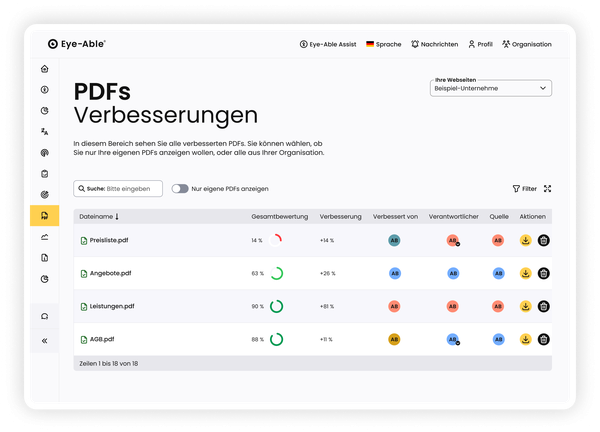
Task: Select the highlighted PDF icon in sidebar
Action: [45, 216]
